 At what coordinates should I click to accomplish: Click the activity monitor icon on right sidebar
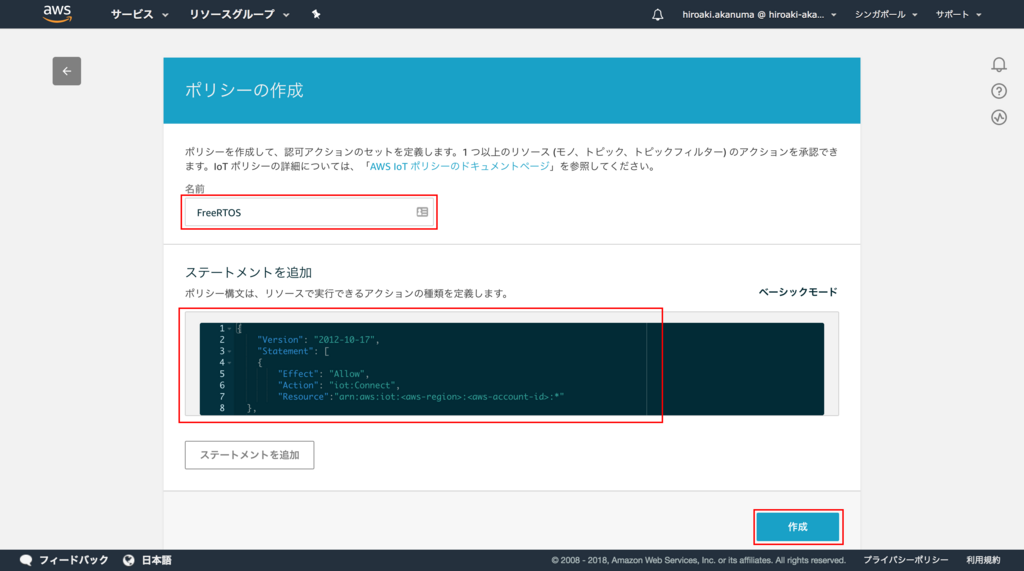pos(999,118)
